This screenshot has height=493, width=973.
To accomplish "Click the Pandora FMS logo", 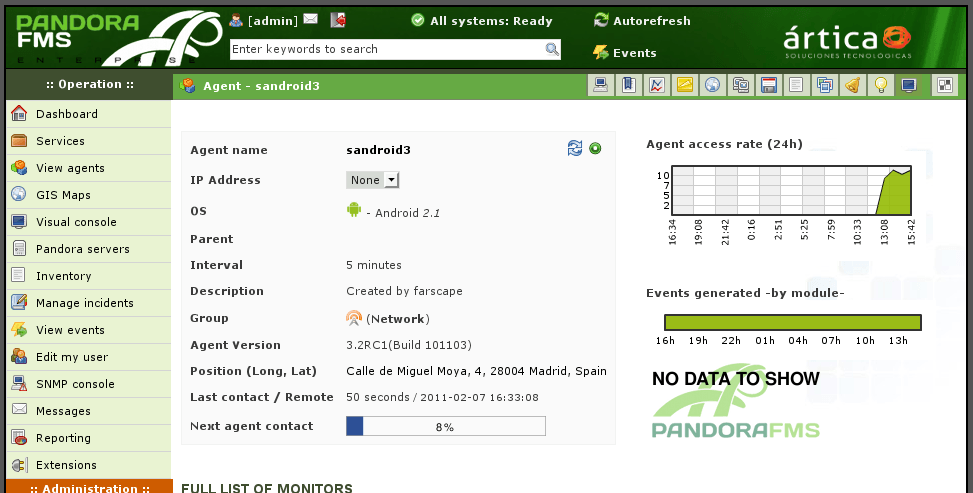I will 118,38.
